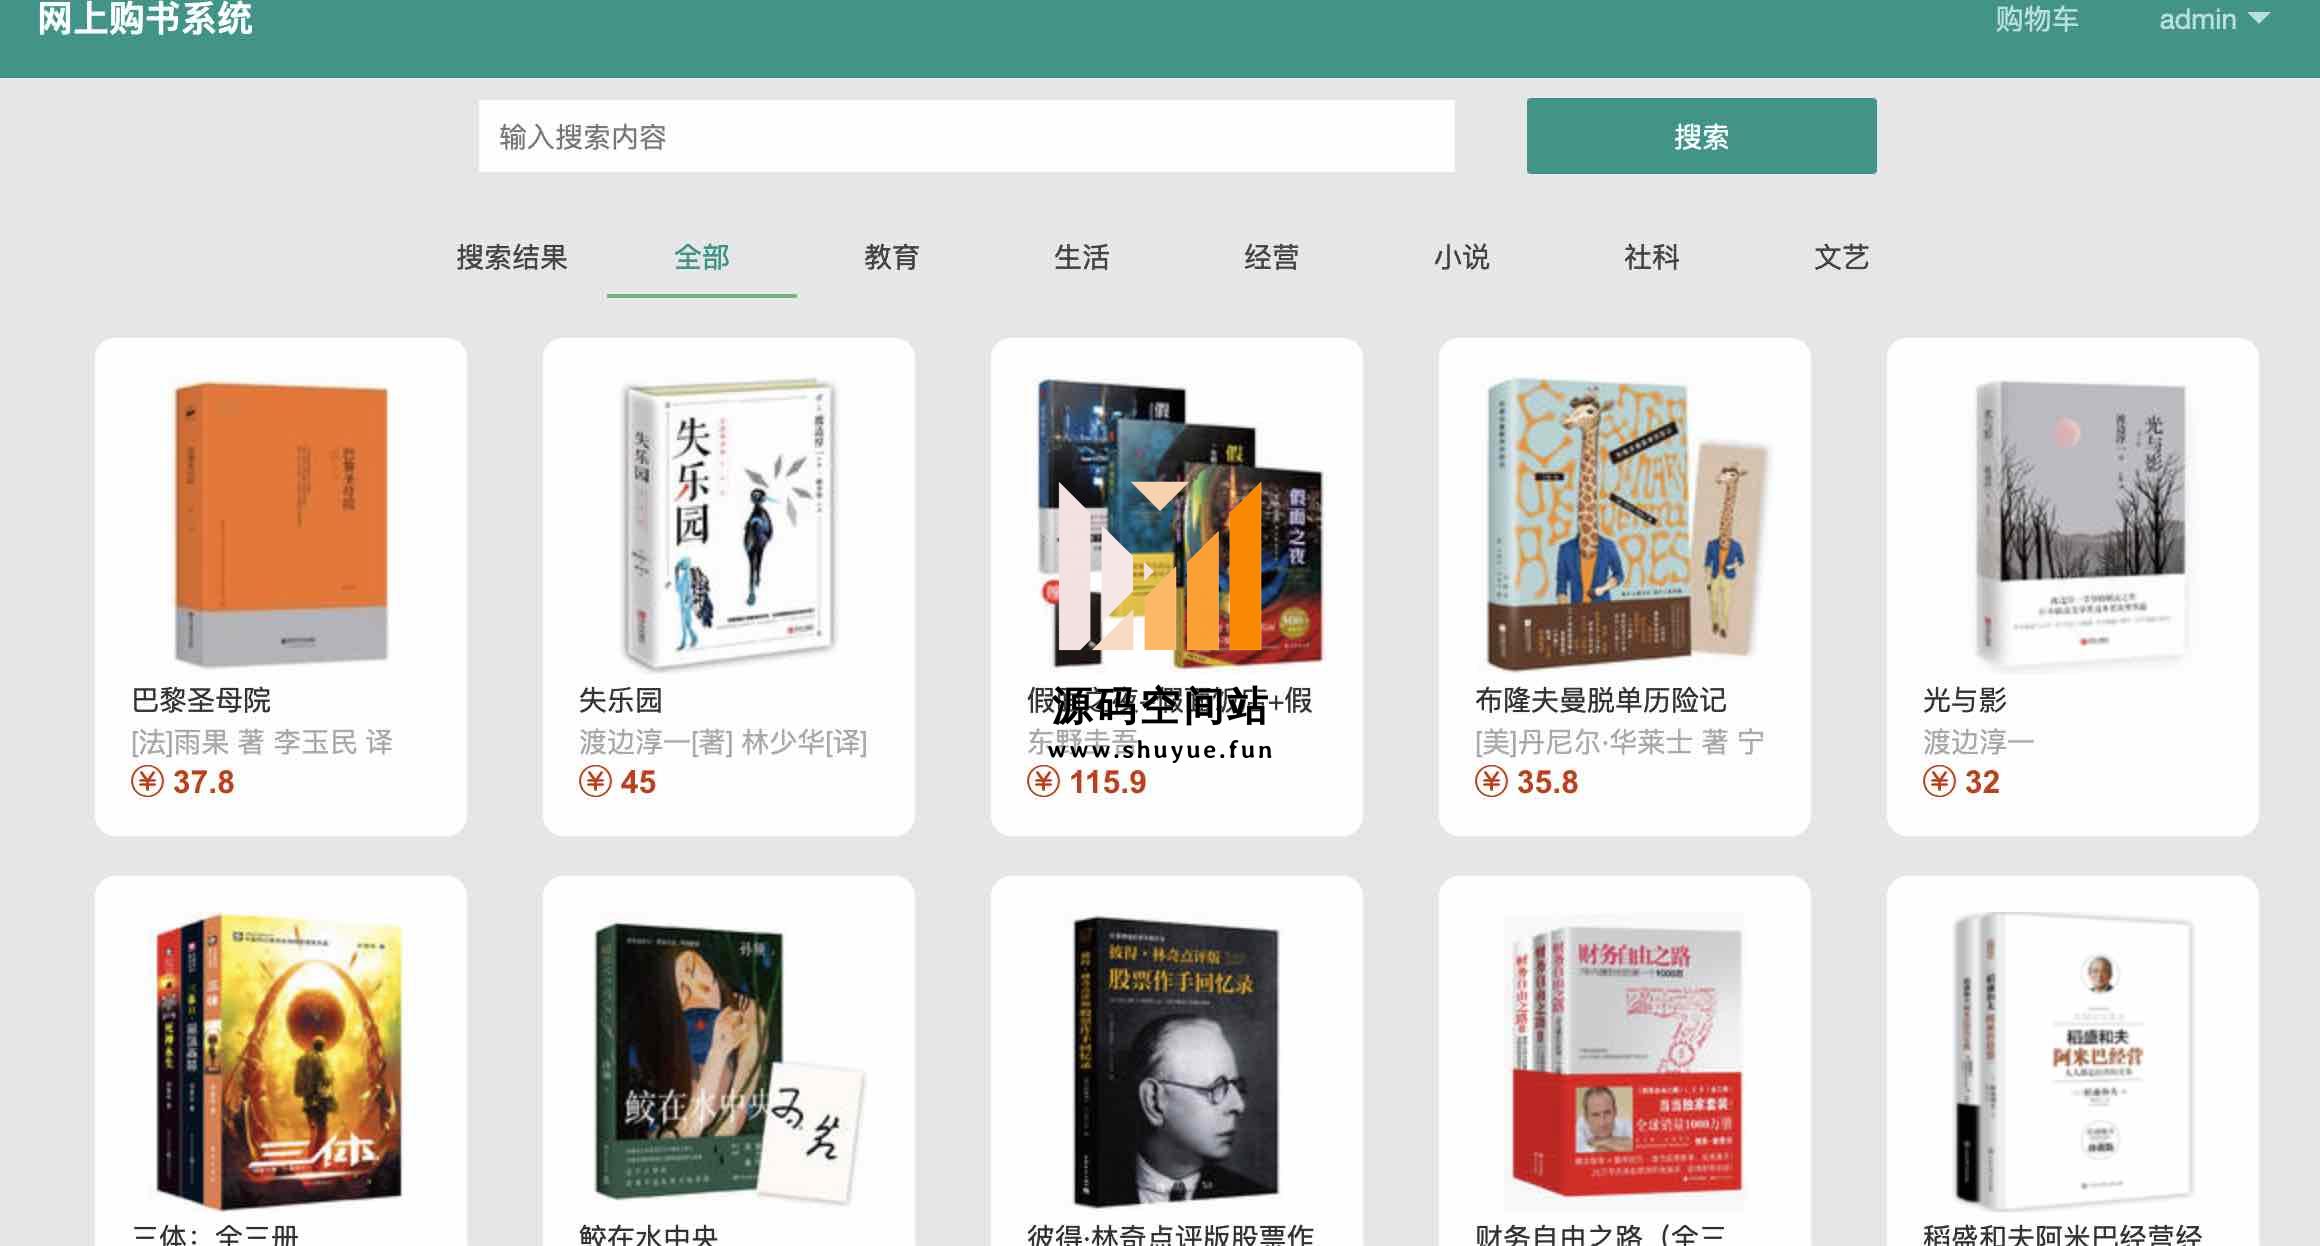
Task: Open the 生活 category tab
Action: 1082,257
